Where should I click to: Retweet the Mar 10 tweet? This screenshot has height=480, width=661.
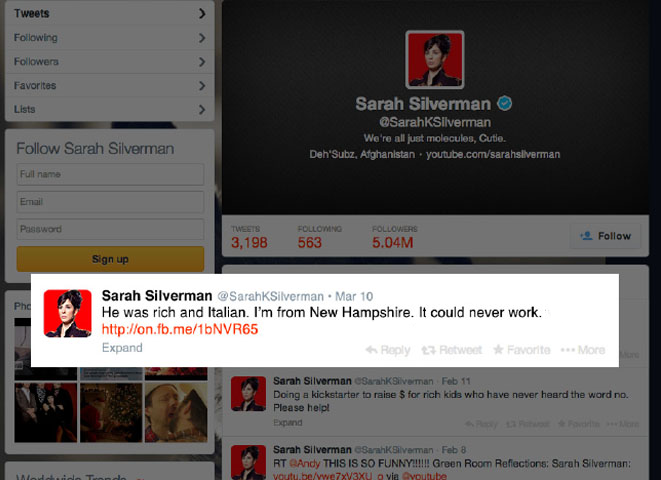(452, 350)
